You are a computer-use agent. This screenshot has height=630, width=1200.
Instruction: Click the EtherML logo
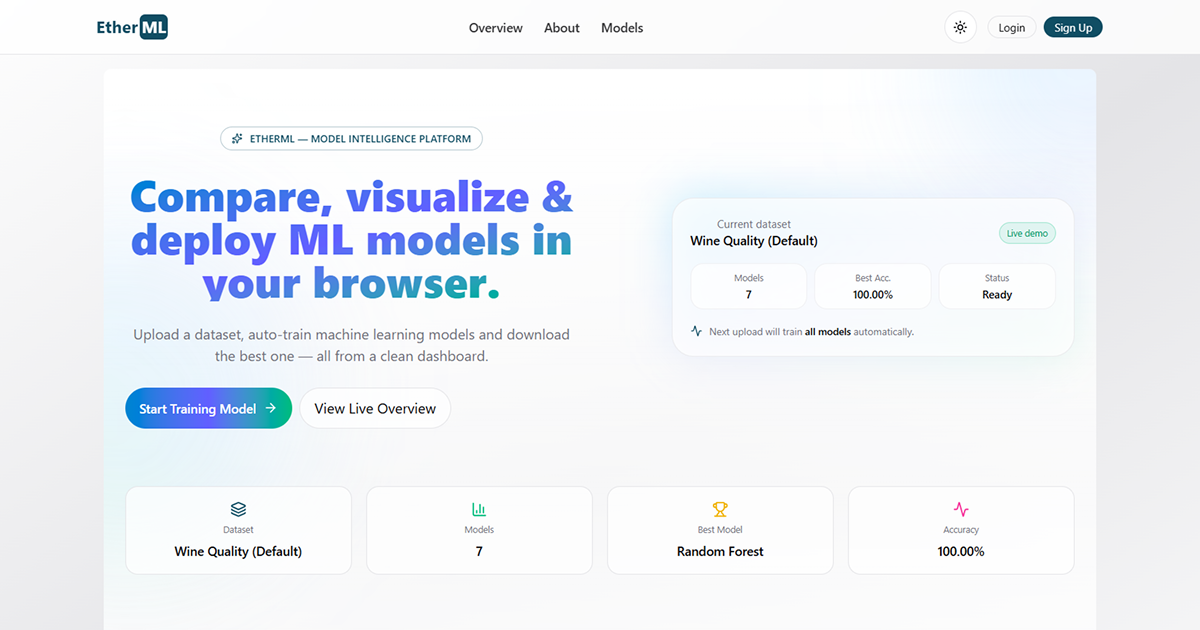[x=132, y=28]
